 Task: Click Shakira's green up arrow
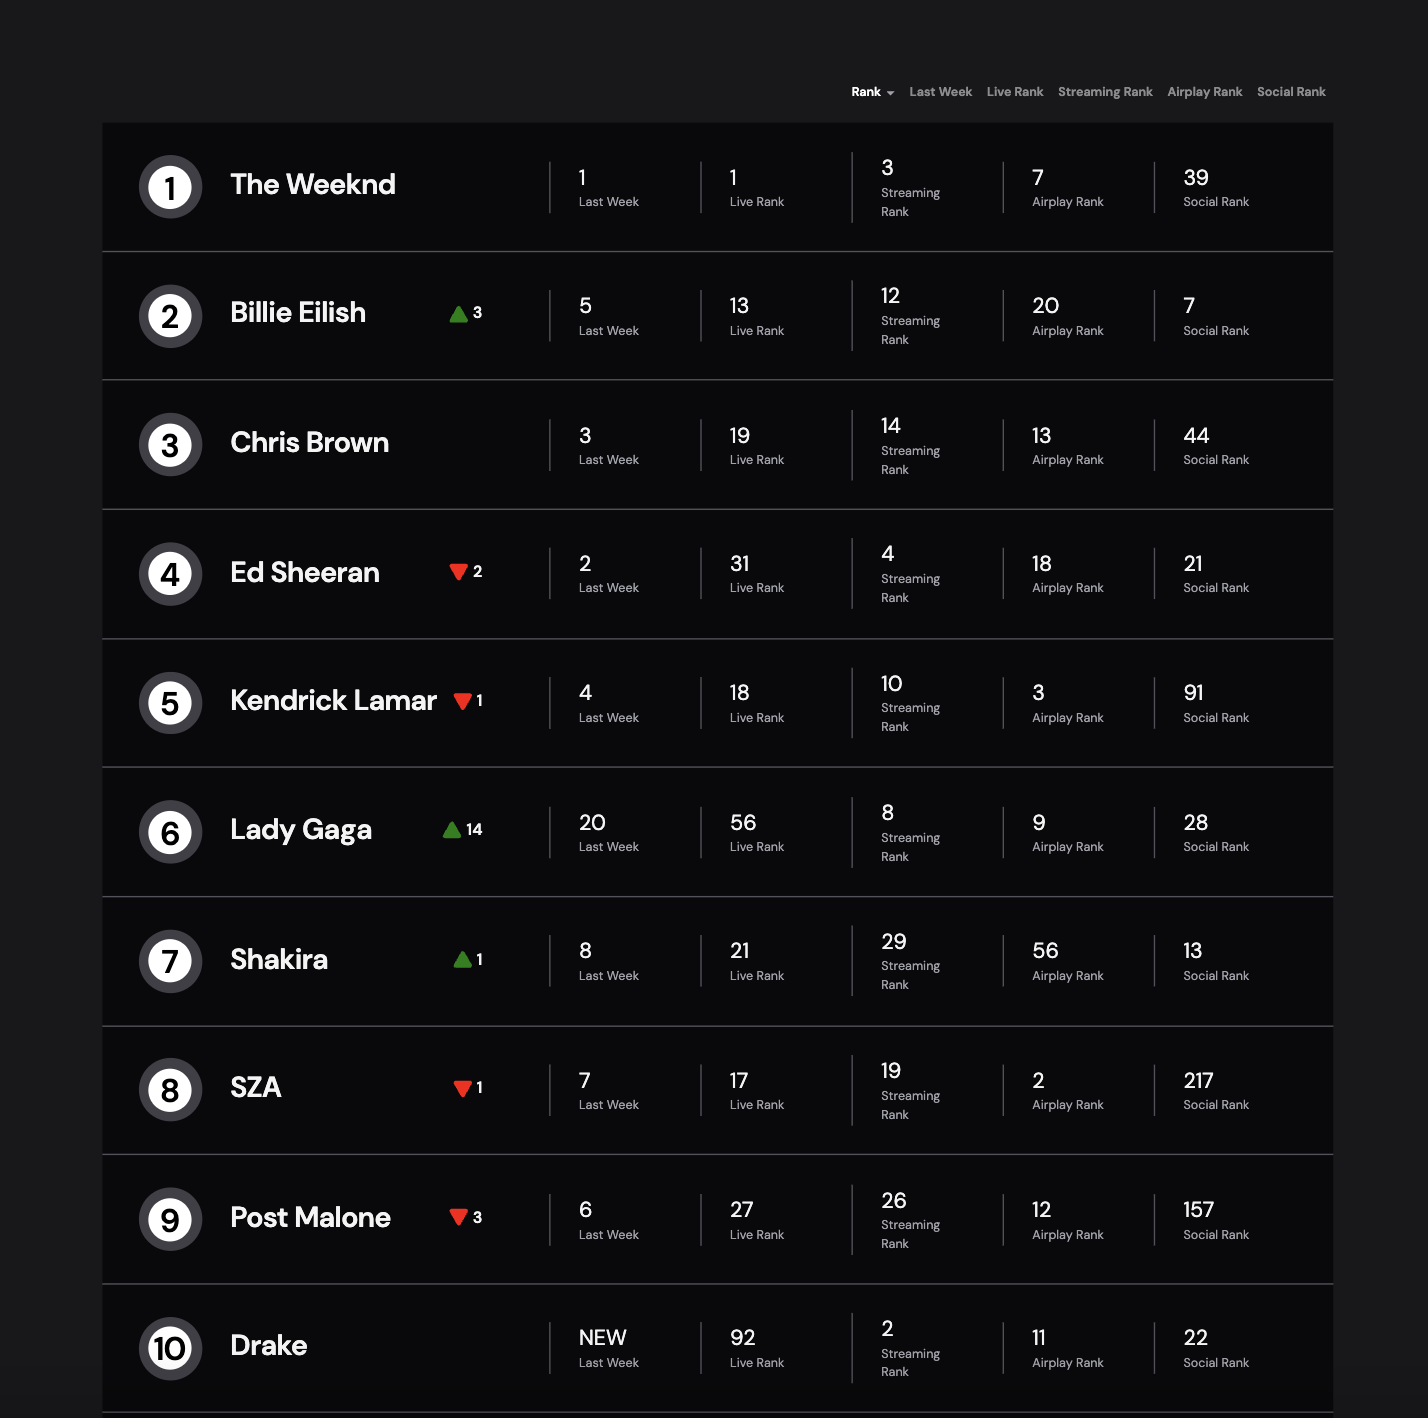coord(463,960)
